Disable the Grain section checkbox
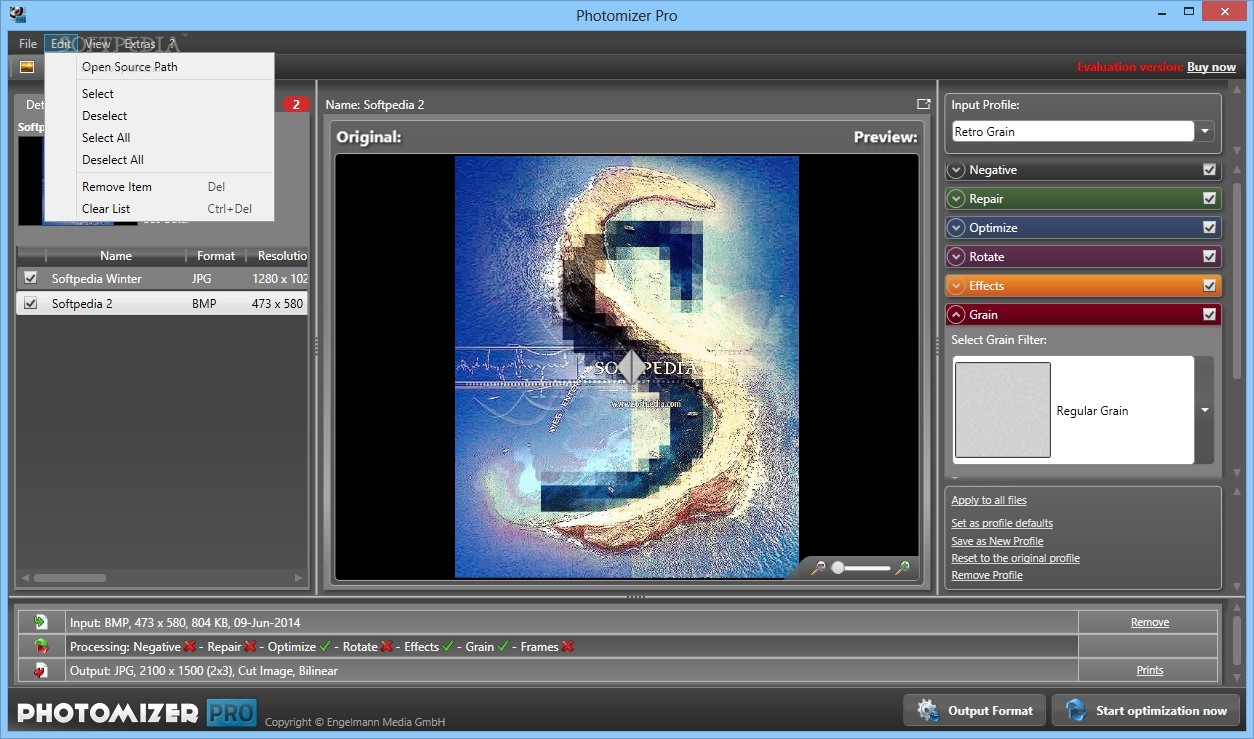Viewport: 1254px width, 739px height. point(1210,315)
